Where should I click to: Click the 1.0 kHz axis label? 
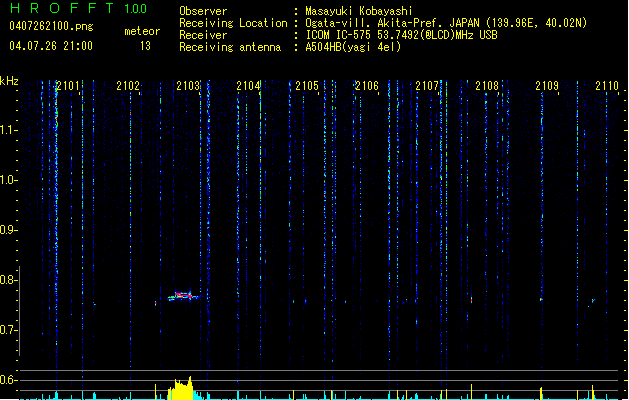8,180
